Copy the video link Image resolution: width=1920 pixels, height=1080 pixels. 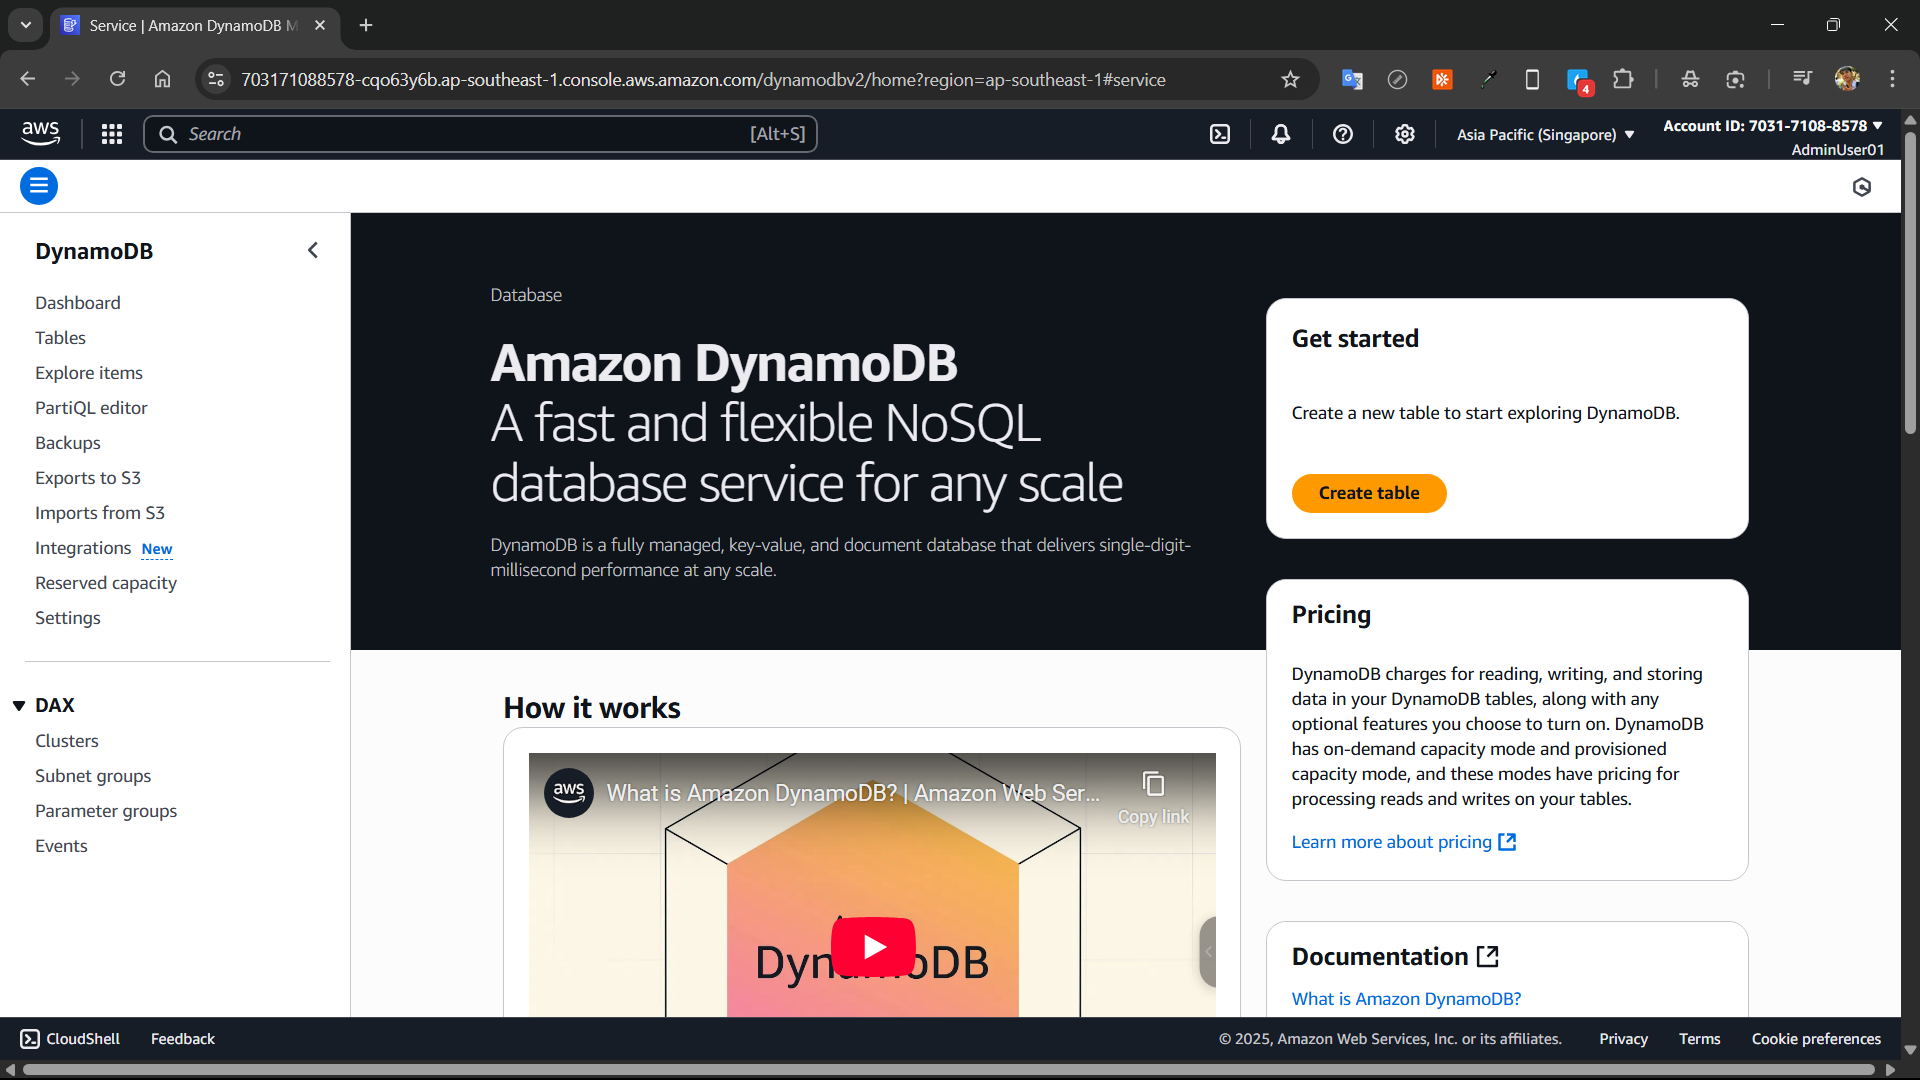[x=1153, y=797]
